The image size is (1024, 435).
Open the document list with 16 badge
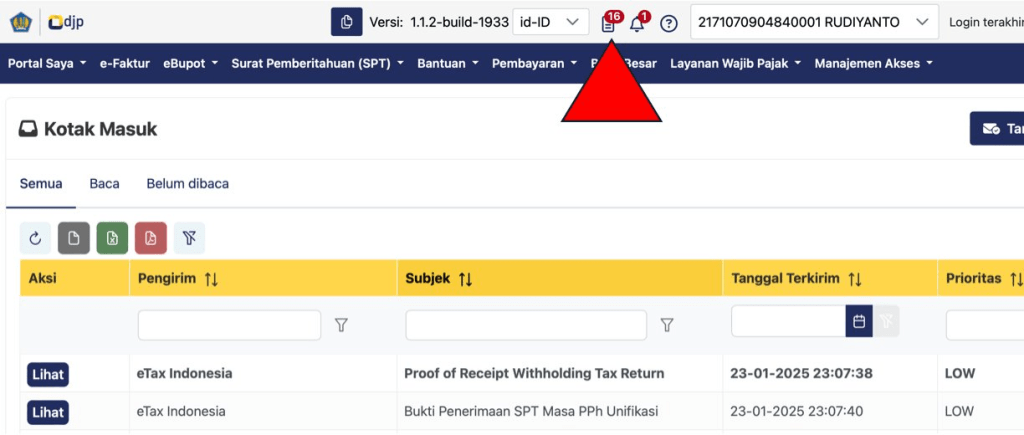coord(608,23)
